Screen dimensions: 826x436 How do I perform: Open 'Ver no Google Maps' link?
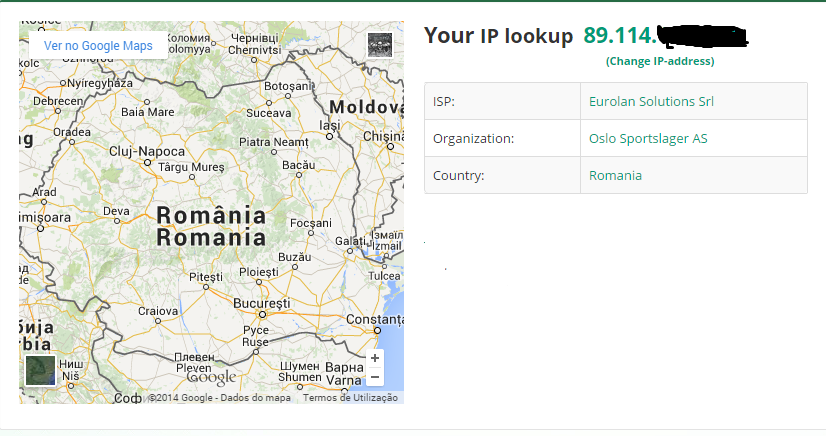pos(98,46)
